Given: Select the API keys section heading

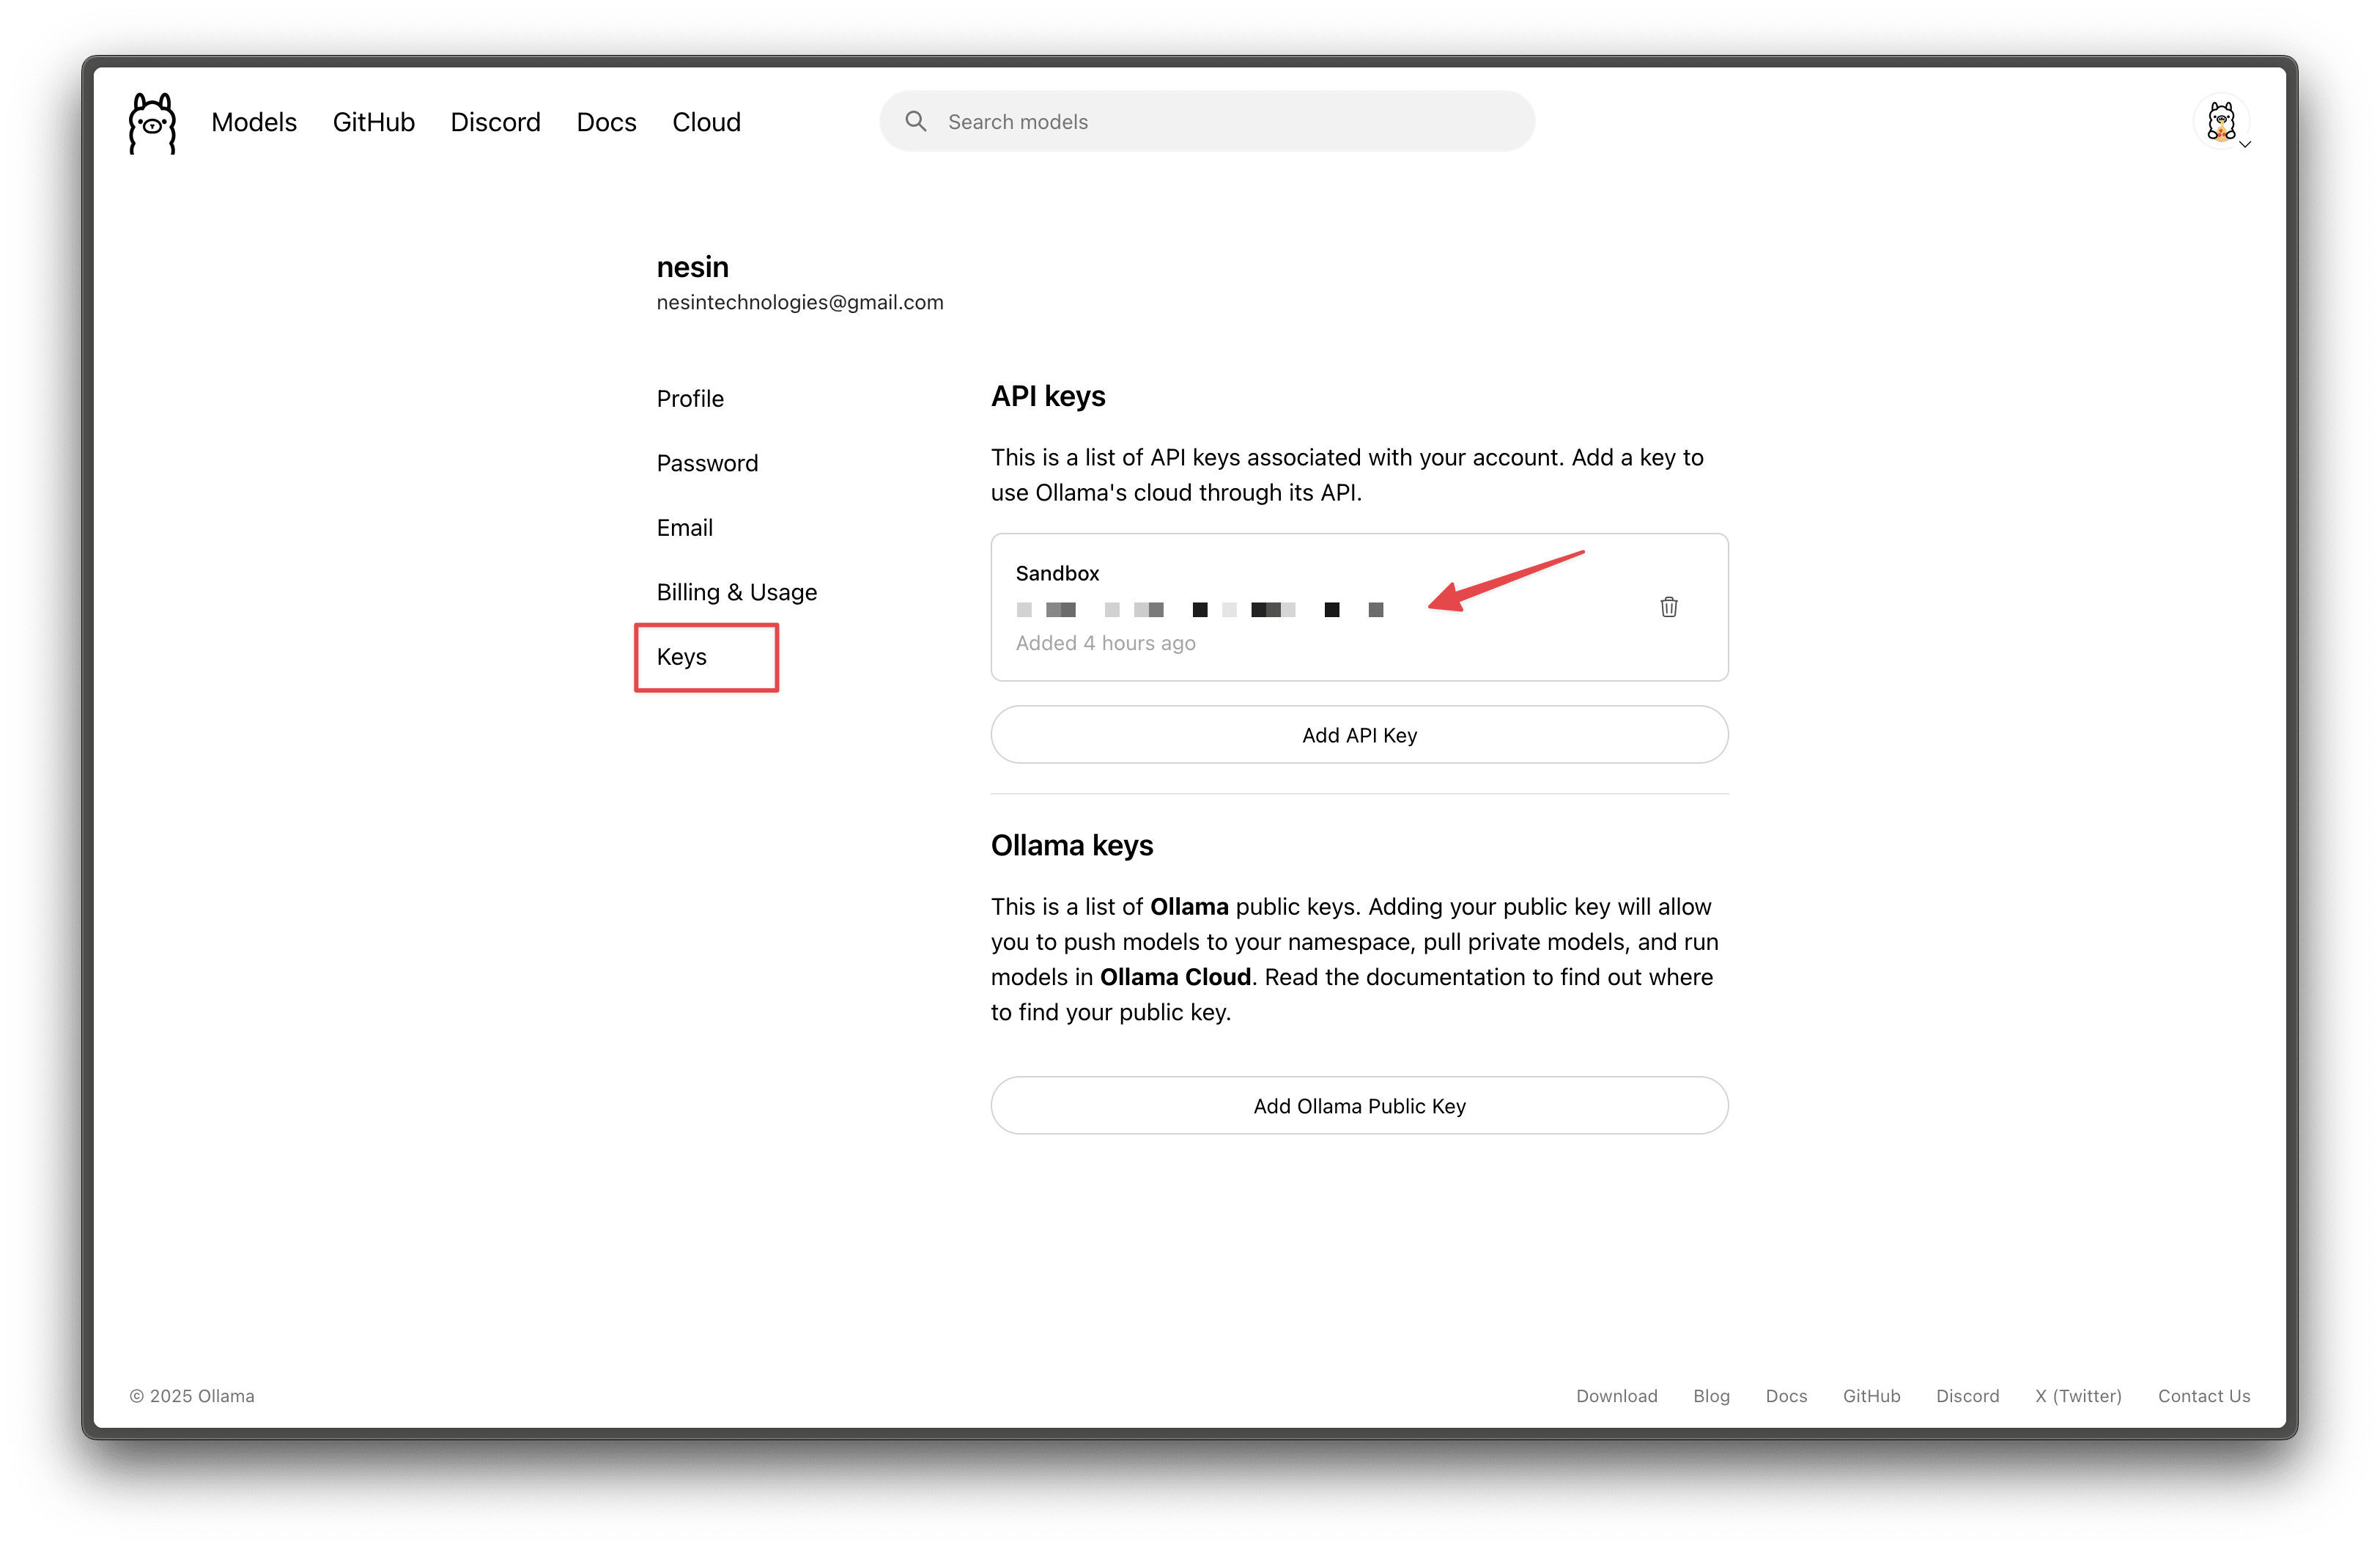Looking at the screenshot, I should [1048, 396].
